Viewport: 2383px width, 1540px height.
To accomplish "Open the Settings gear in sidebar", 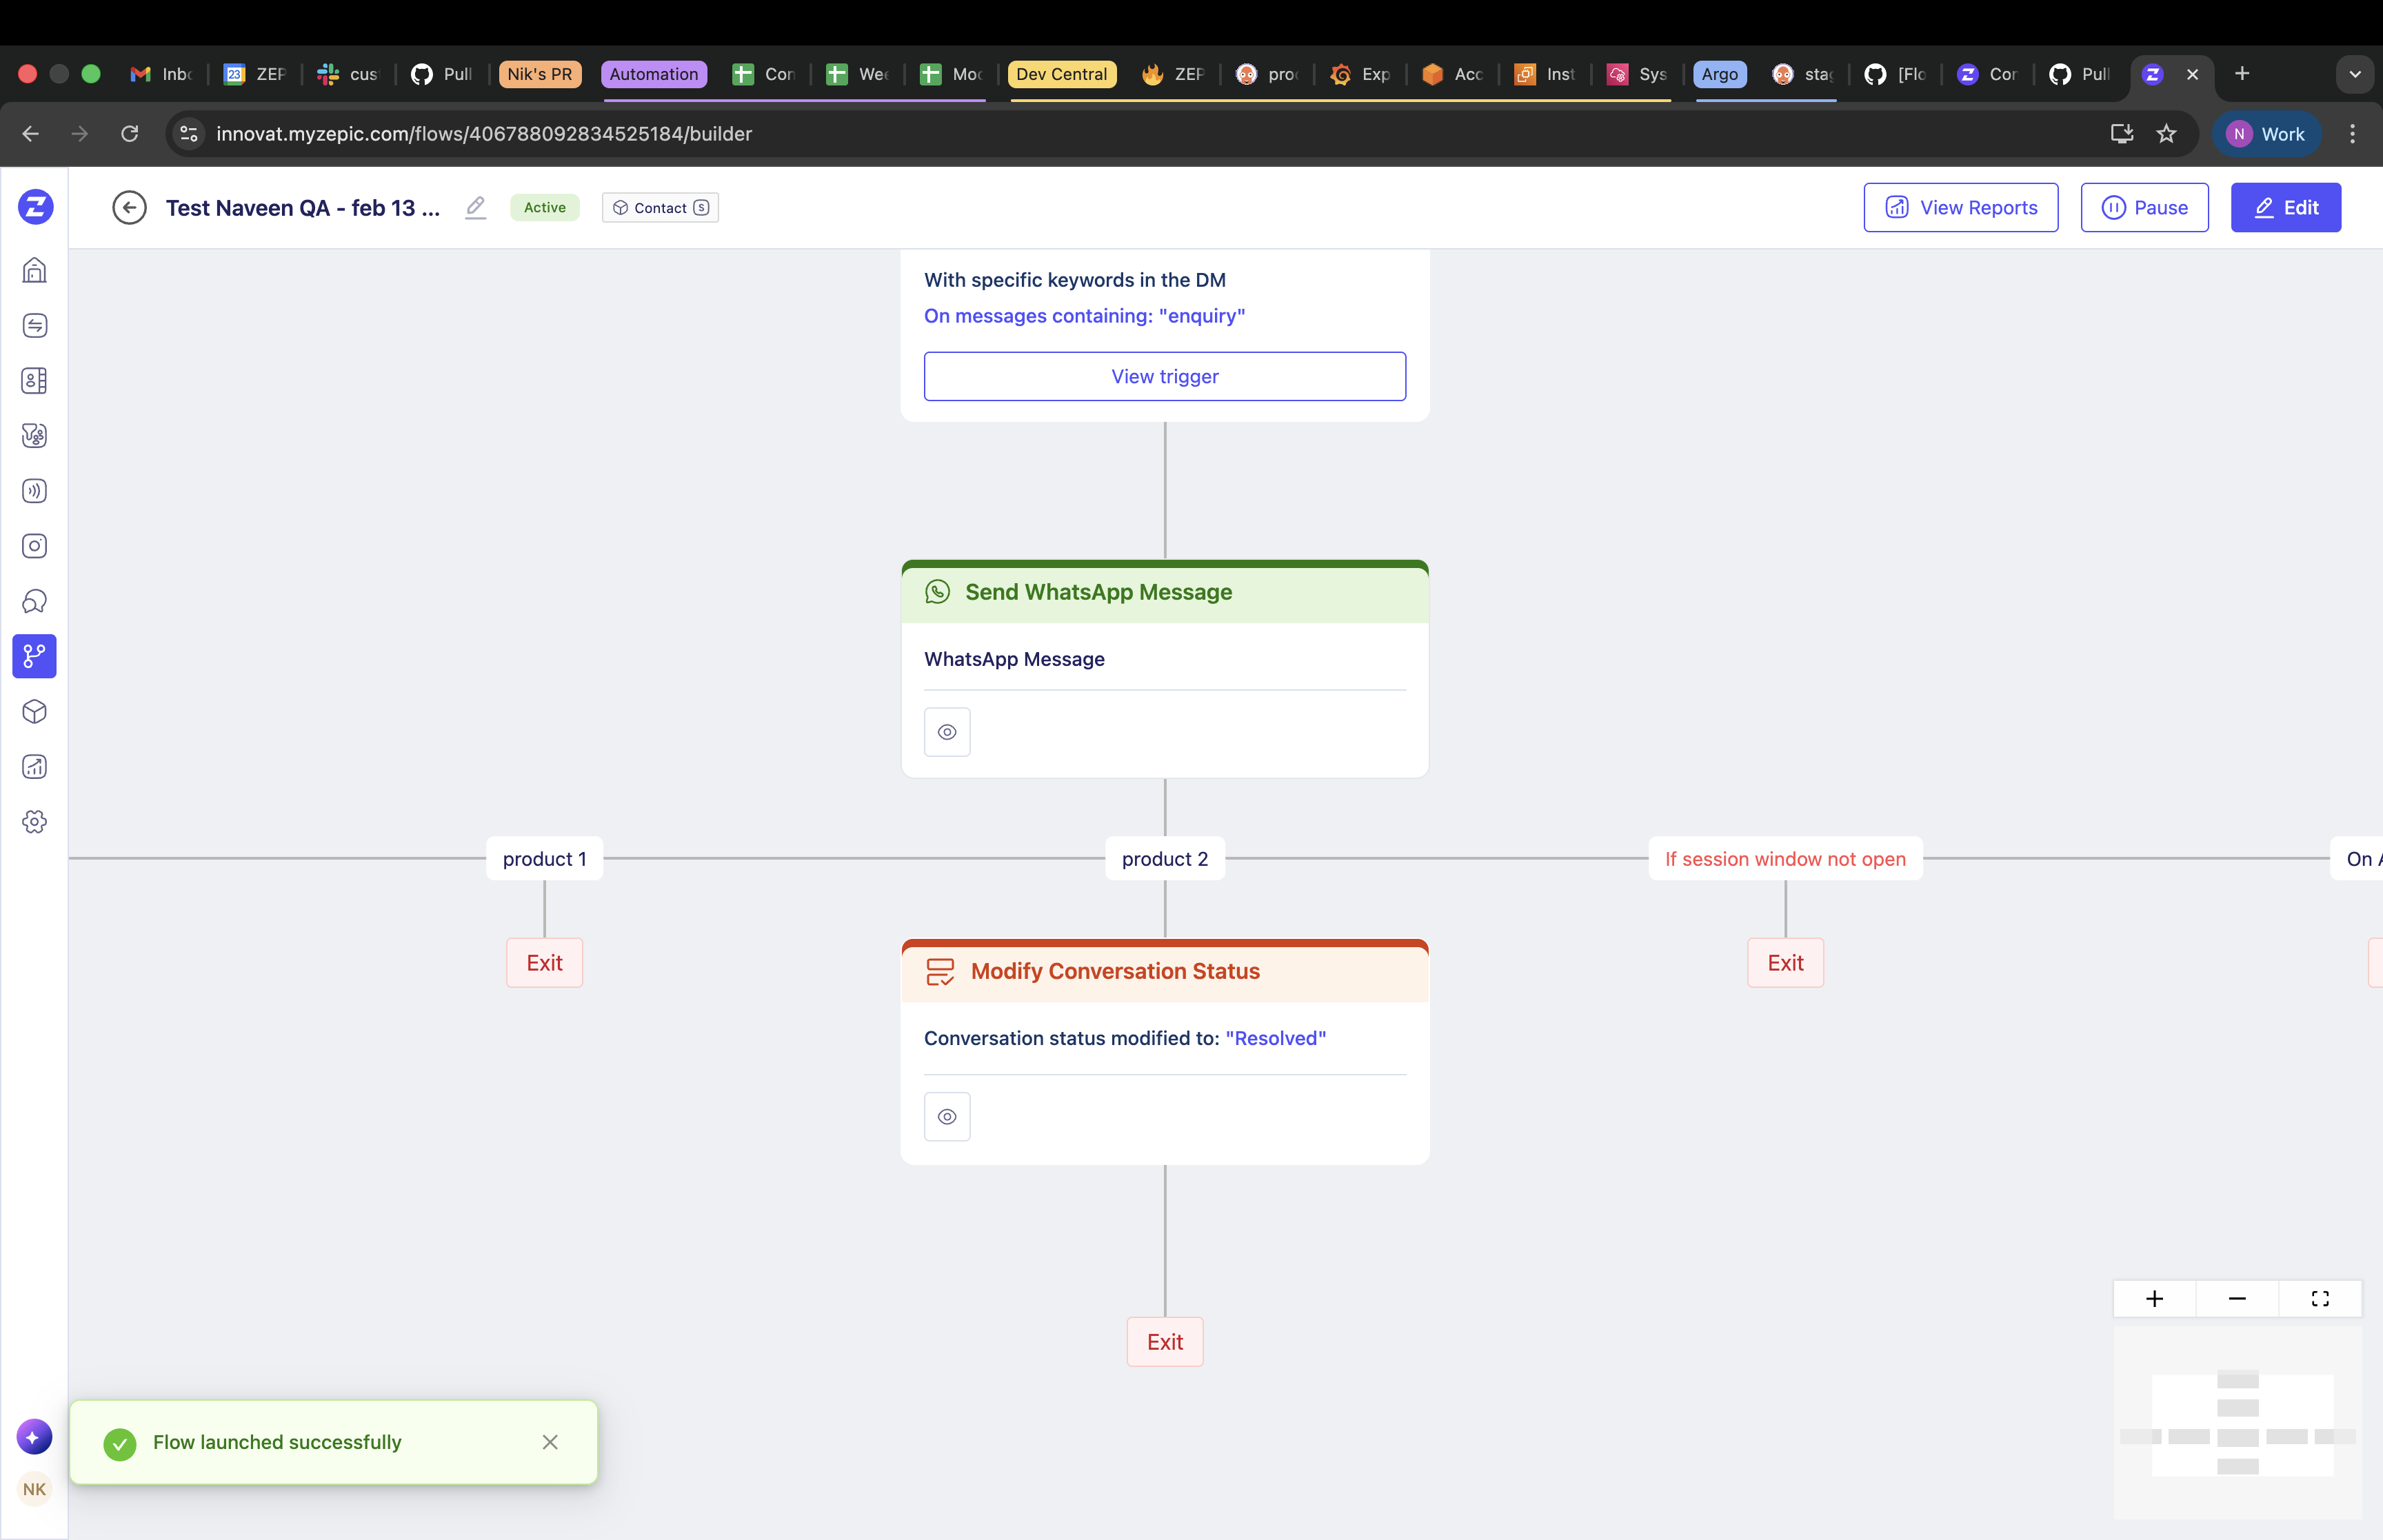I will 34,822.
